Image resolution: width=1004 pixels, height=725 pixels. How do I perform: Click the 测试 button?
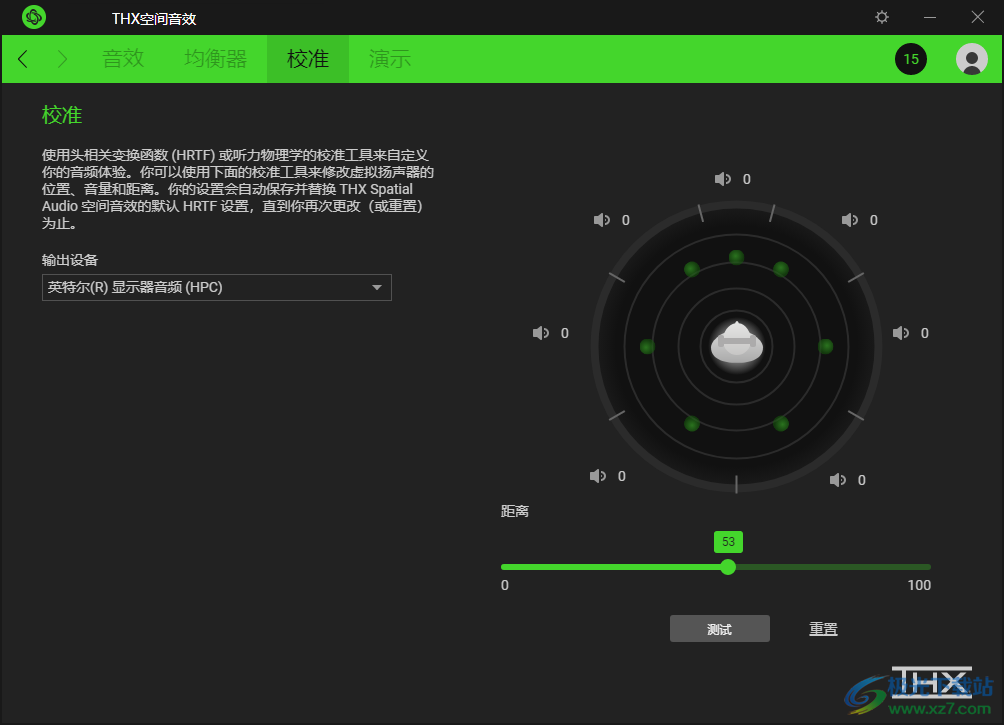[719, 628]
